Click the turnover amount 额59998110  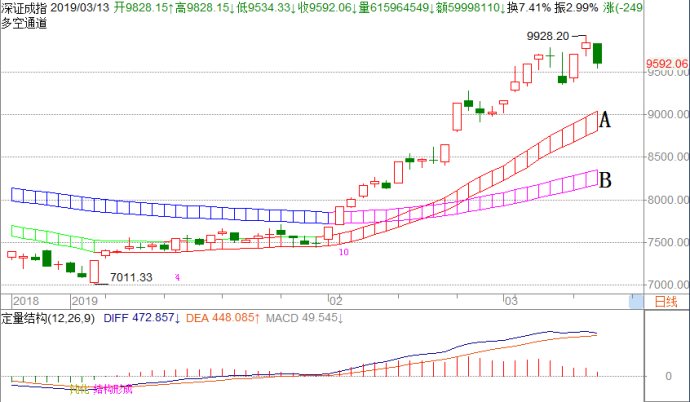pyautogui.click(x=469, y=7)
